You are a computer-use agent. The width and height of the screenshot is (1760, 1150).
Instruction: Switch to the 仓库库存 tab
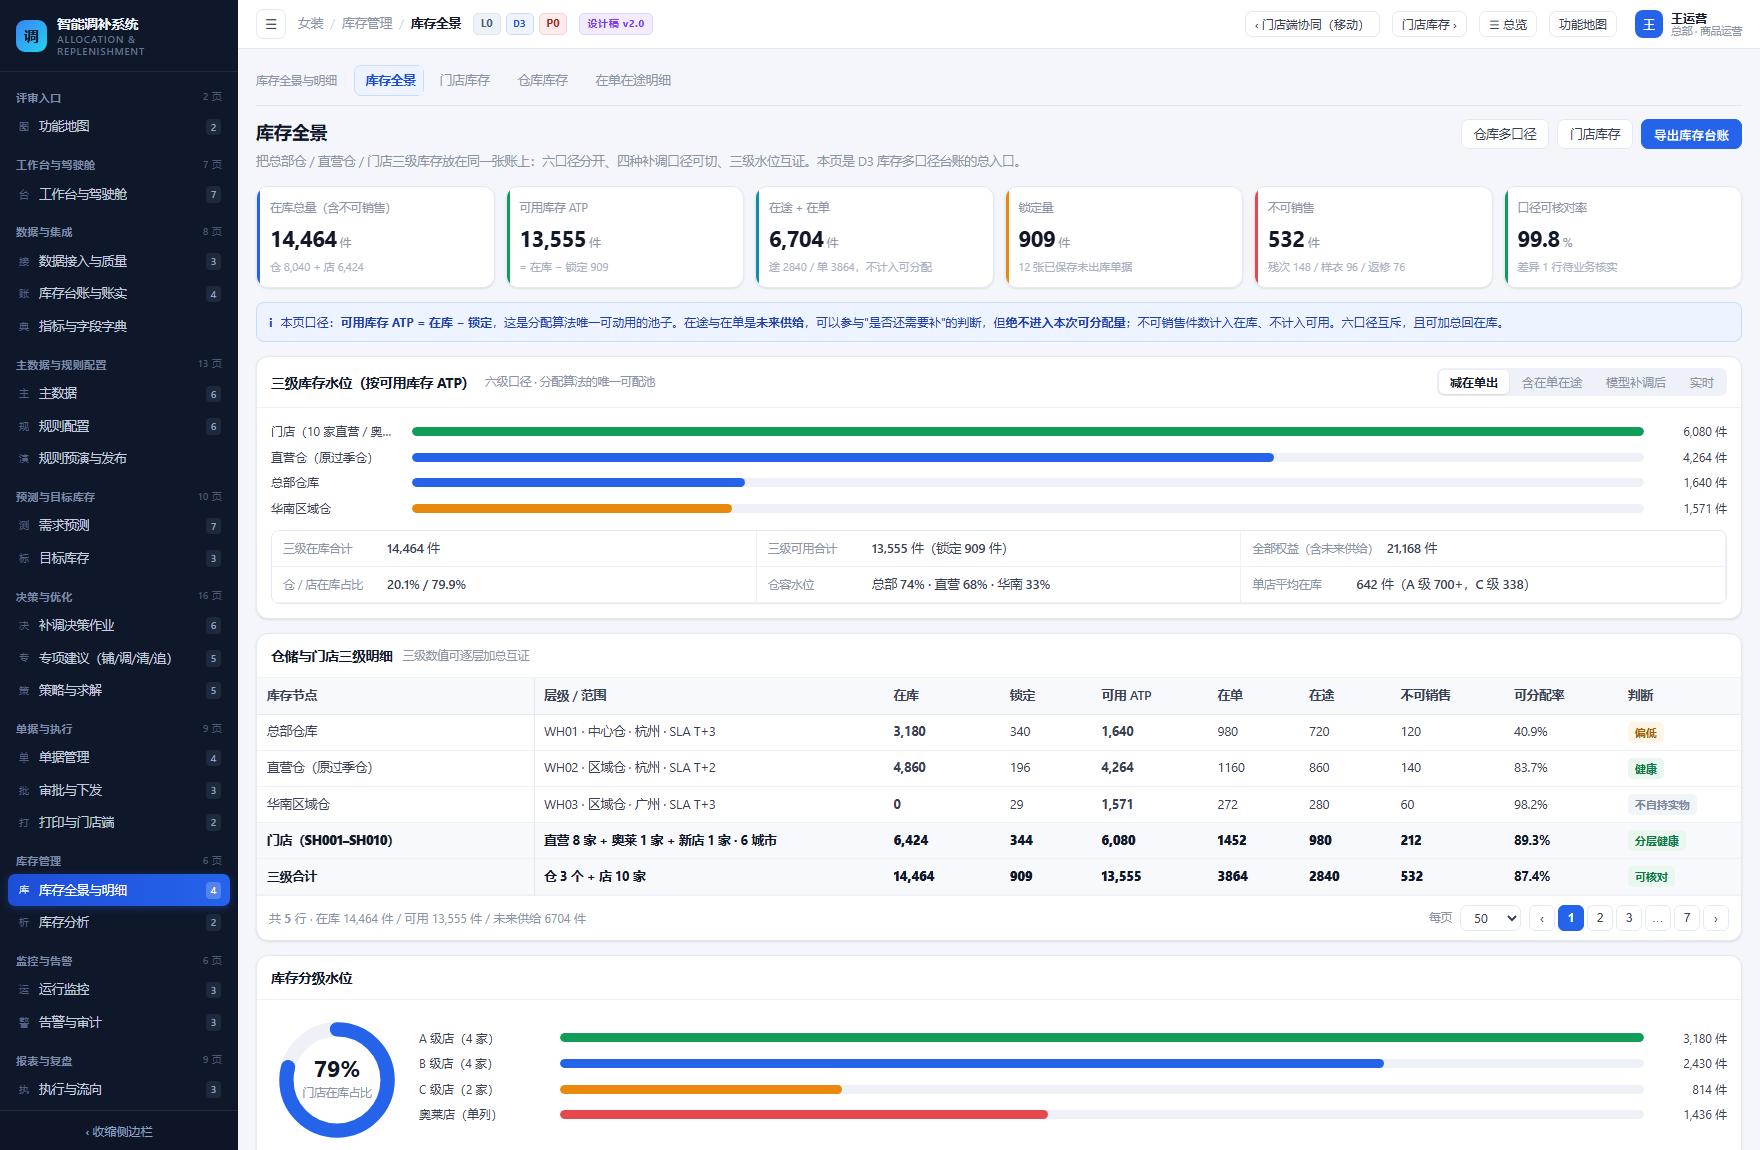543,81
